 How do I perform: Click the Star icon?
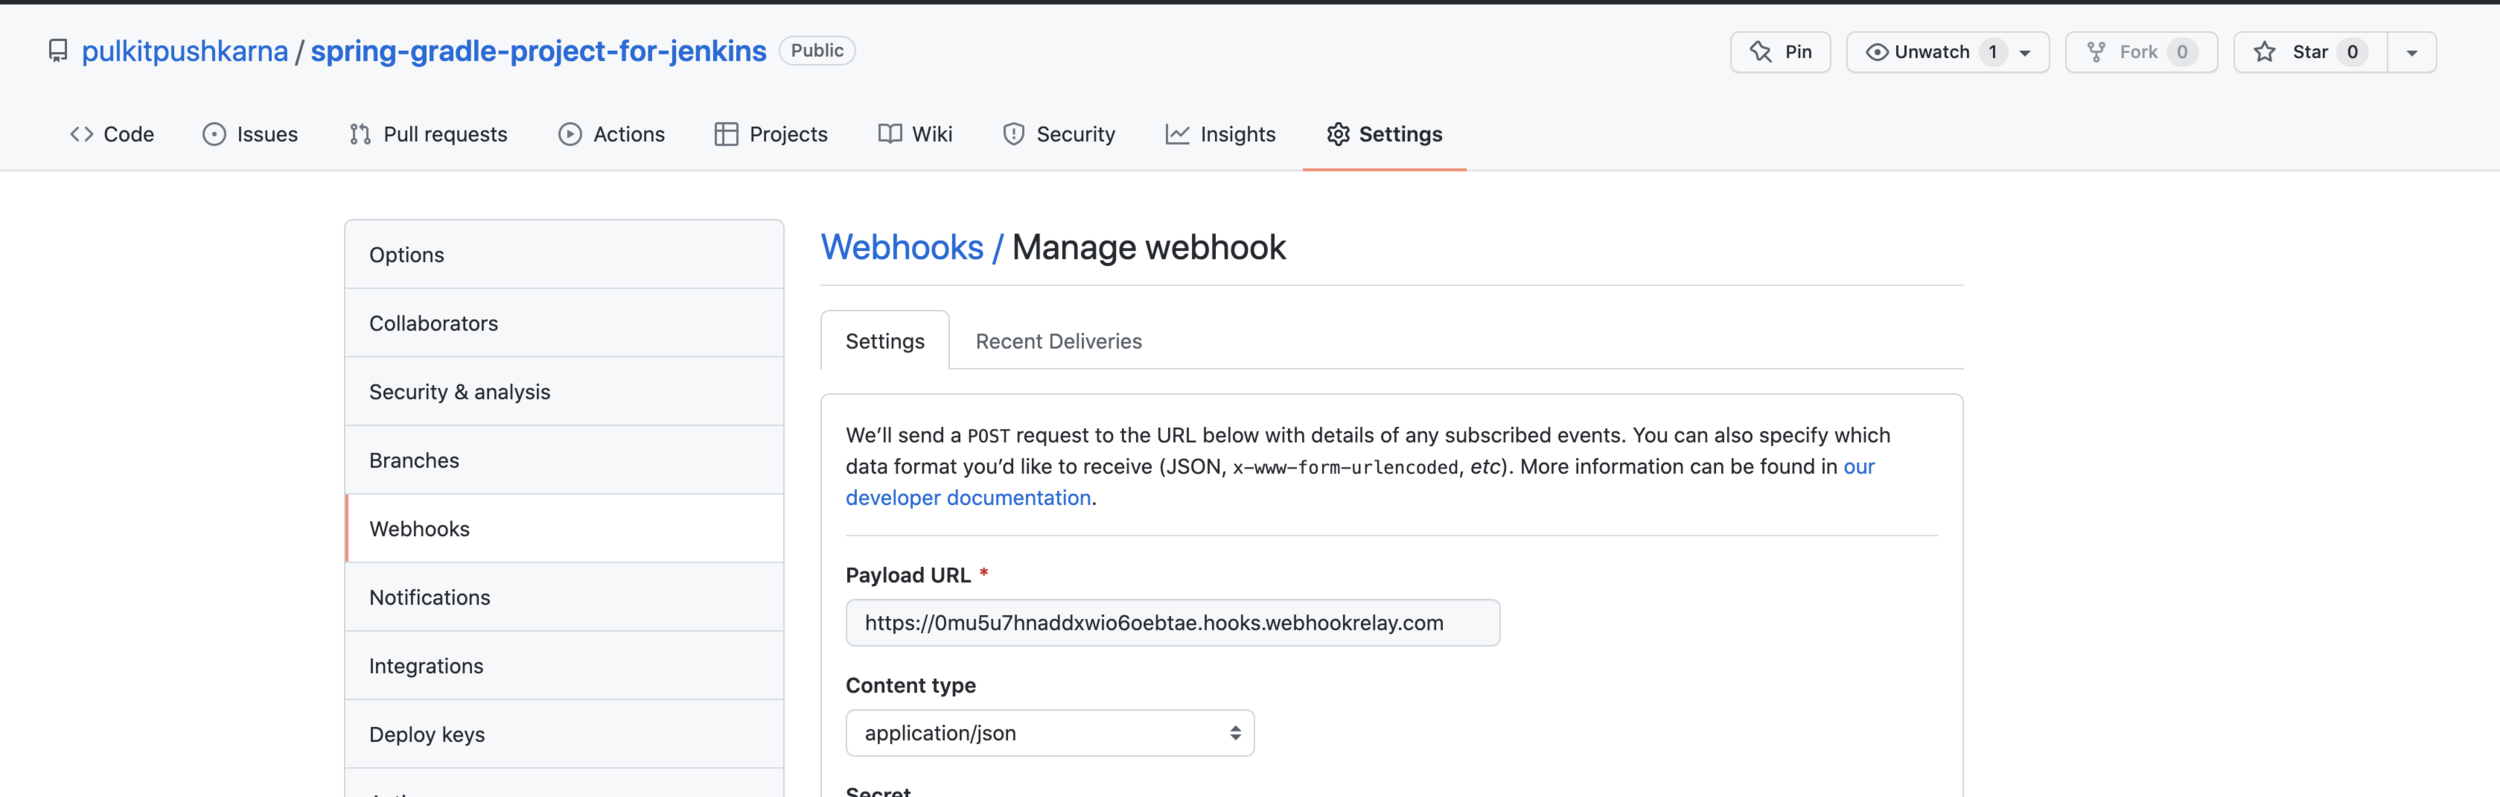(x=2265, y=52)
